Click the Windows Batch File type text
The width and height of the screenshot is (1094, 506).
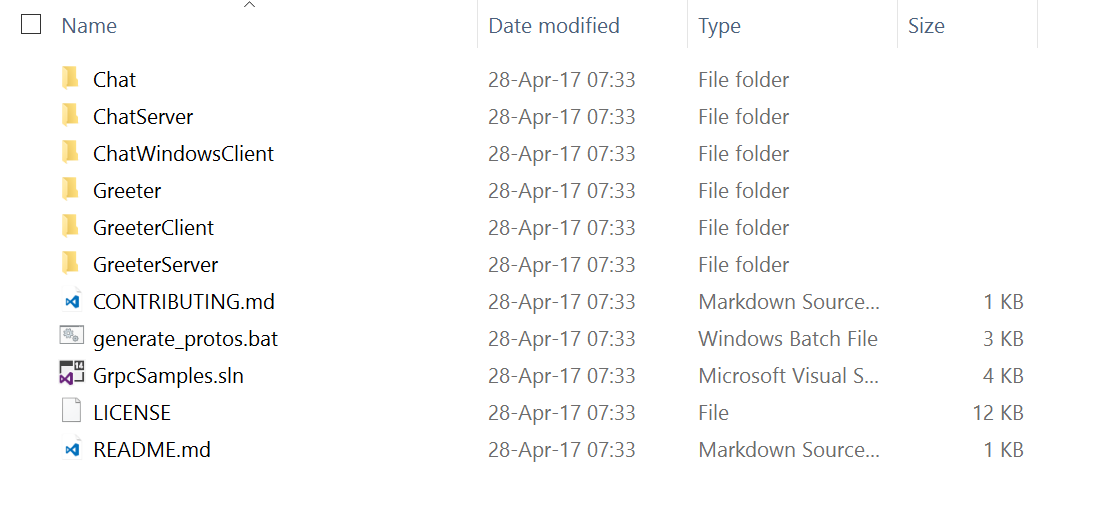click(787, 339)
